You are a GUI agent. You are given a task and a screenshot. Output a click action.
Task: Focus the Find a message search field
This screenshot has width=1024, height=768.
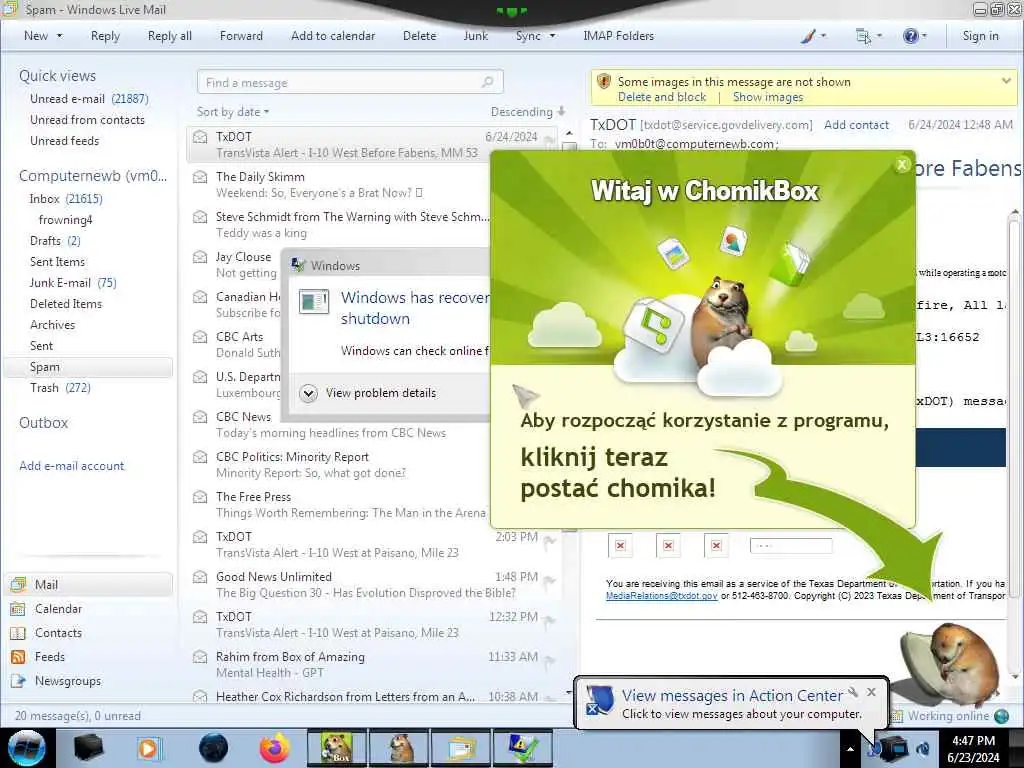point(350,82)
